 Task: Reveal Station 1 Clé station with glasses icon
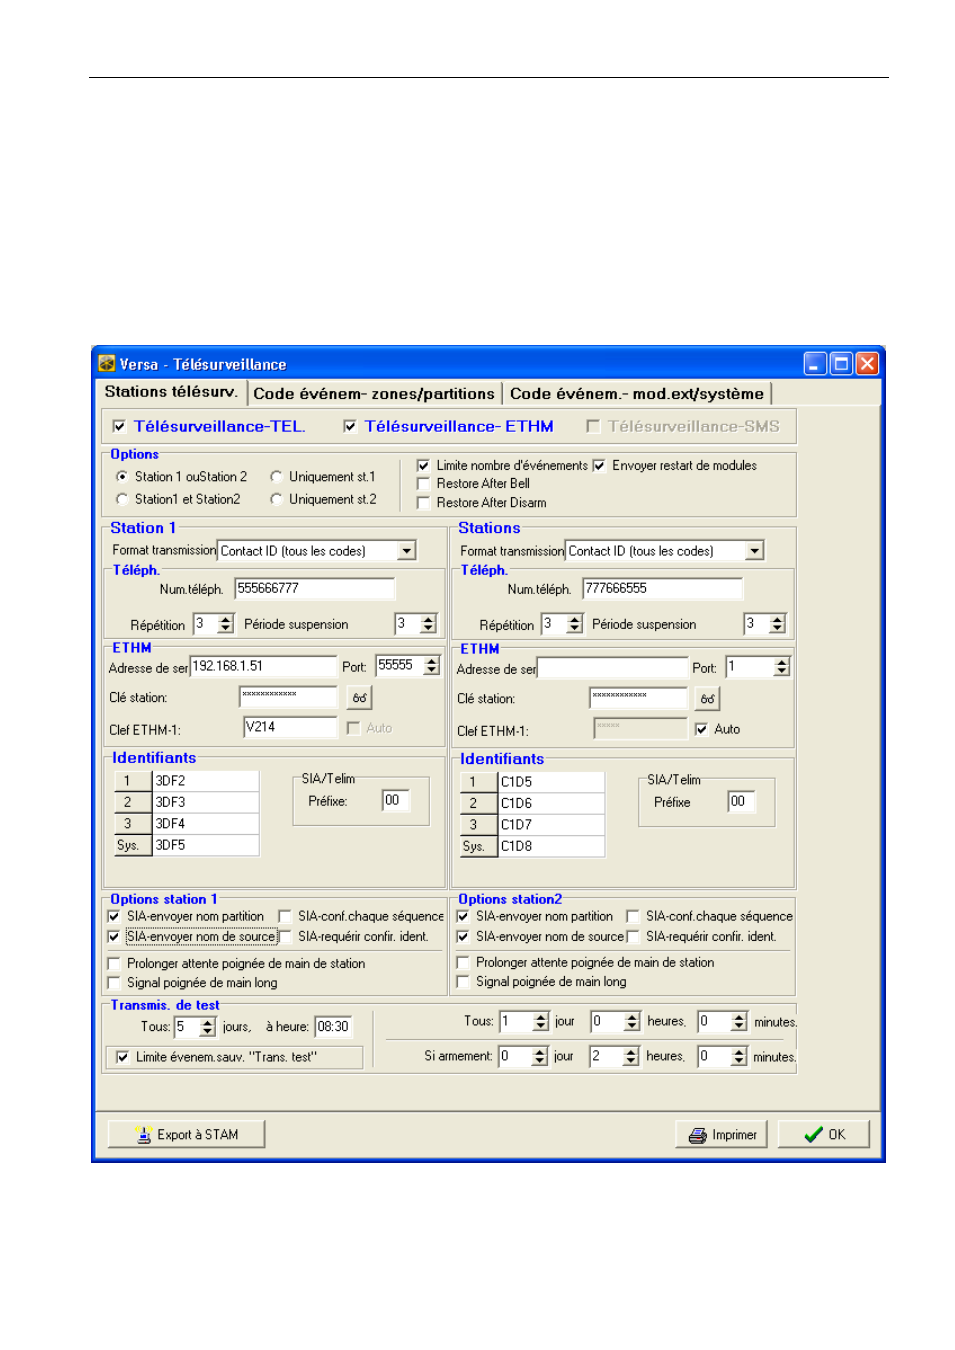(359, 698)
